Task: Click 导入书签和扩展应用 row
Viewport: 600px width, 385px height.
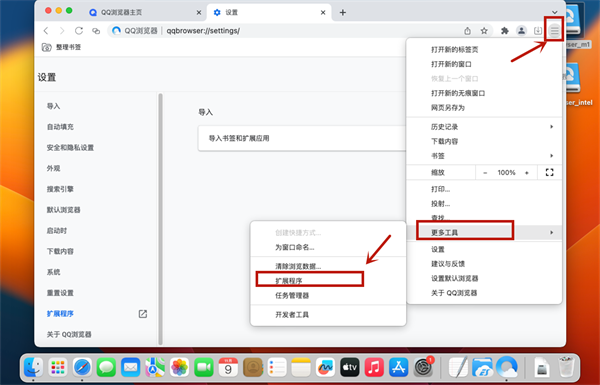Action: point(302,138)
